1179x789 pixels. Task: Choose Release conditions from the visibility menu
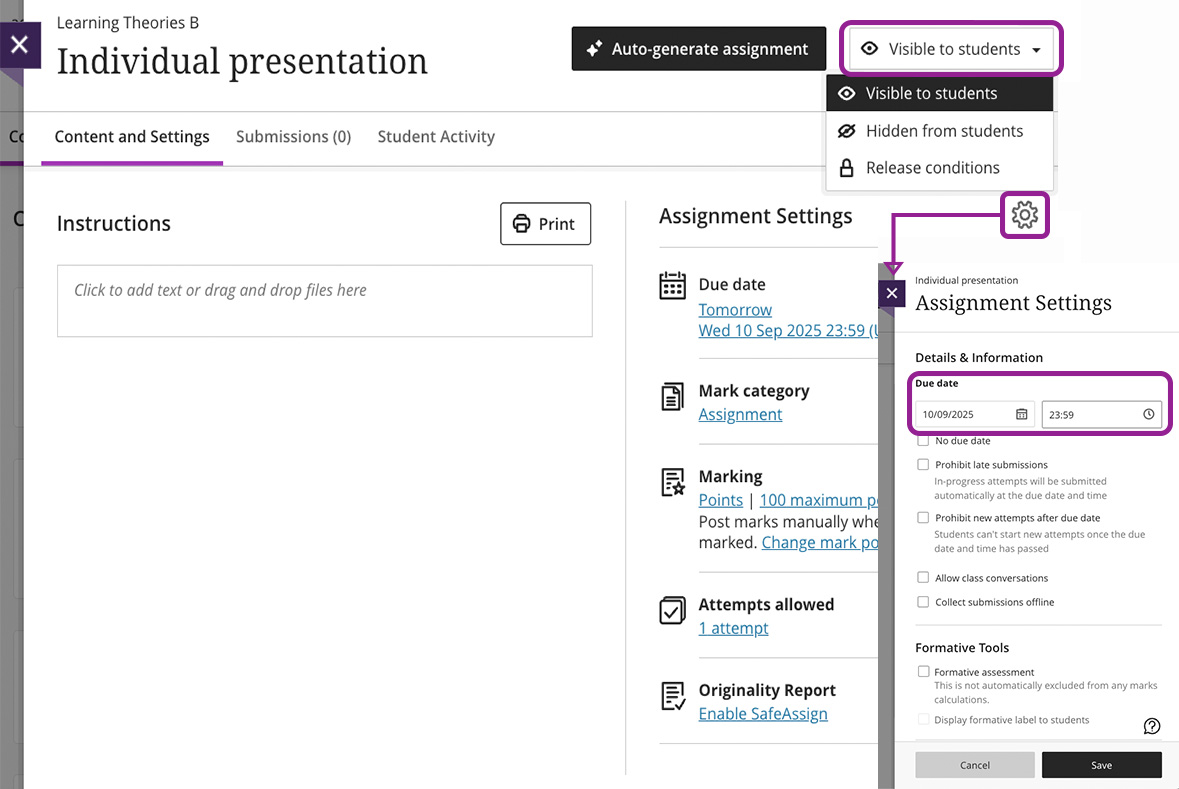coord(931,167)
